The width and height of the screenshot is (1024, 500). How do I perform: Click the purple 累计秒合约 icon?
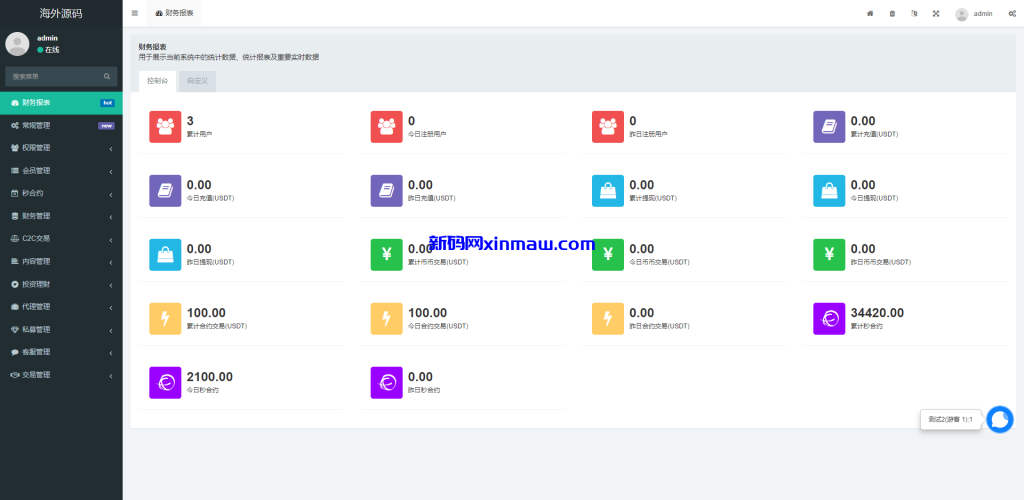[x=829, y=318]
